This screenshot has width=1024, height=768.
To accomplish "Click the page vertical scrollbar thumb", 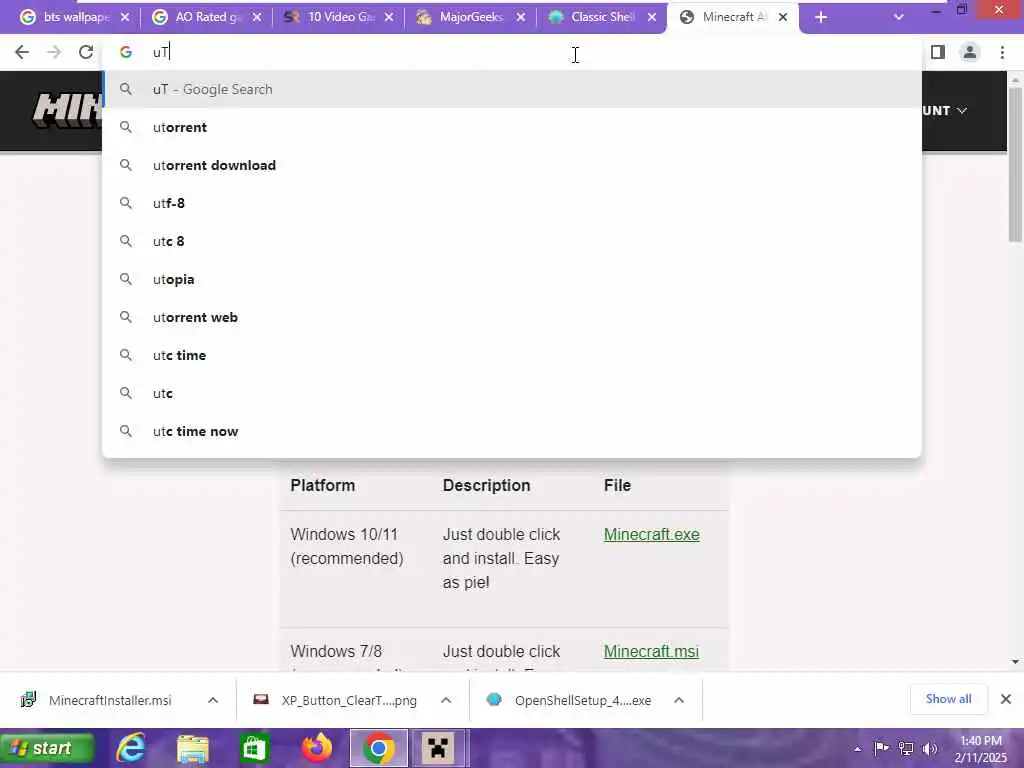I will pyautogui.click(x=1015, y=163).
